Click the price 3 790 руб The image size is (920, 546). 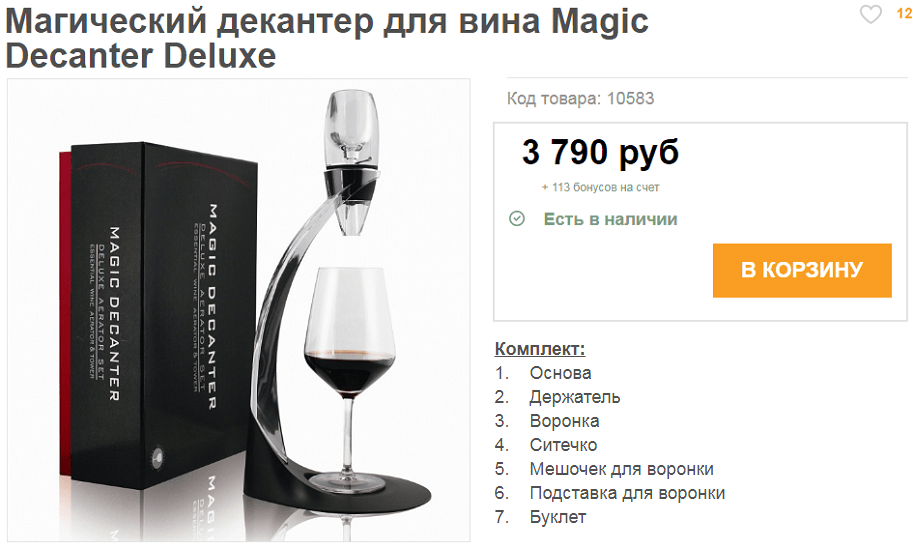[x=600, y=152]
